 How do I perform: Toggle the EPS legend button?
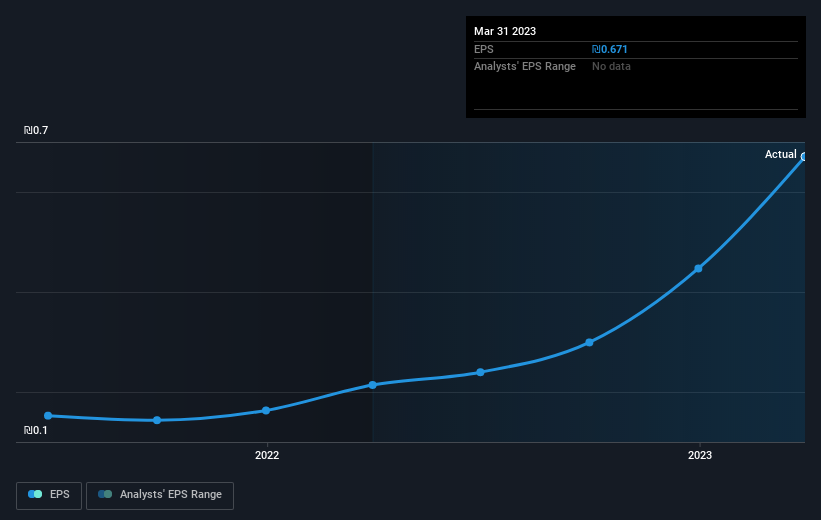(x=49, y=495)
